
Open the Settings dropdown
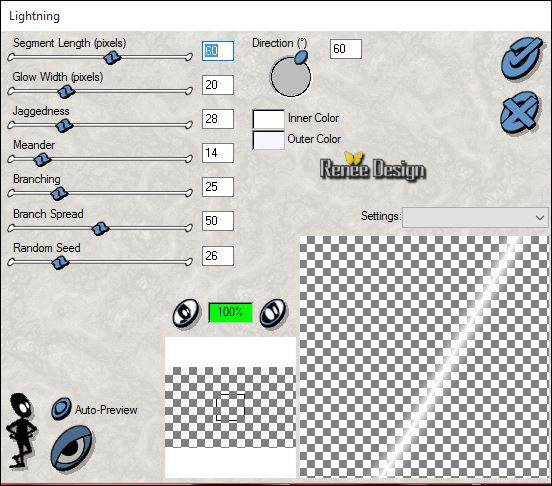[475, 217]
